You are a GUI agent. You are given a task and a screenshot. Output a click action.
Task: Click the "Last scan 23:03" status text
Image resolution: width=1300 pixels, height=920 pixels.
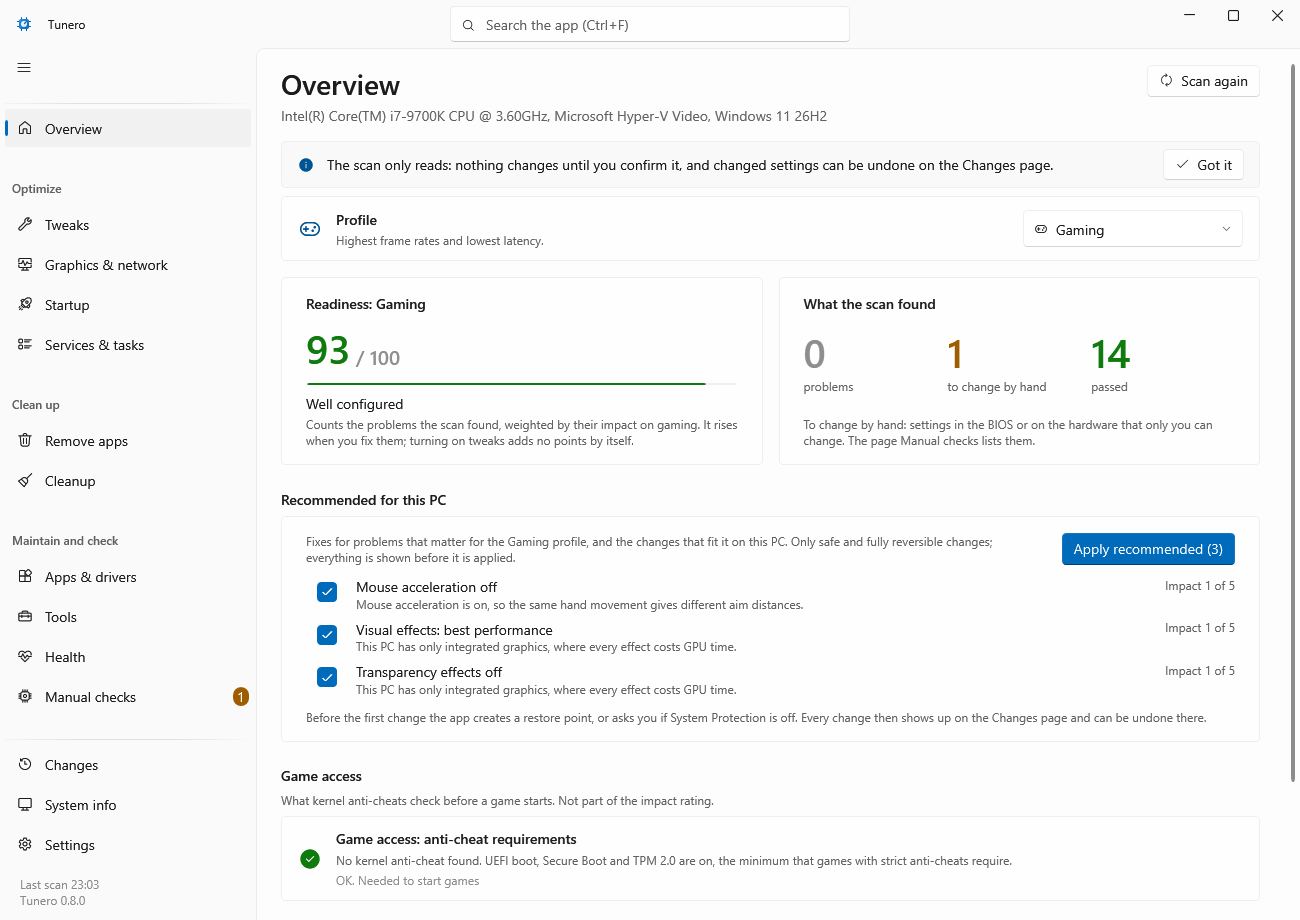click(x=59, y=885)
